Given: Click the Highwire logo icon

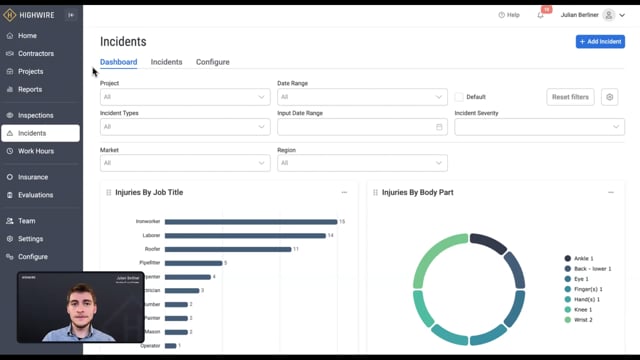Looking at the screenshot, I should click(9, 15).
